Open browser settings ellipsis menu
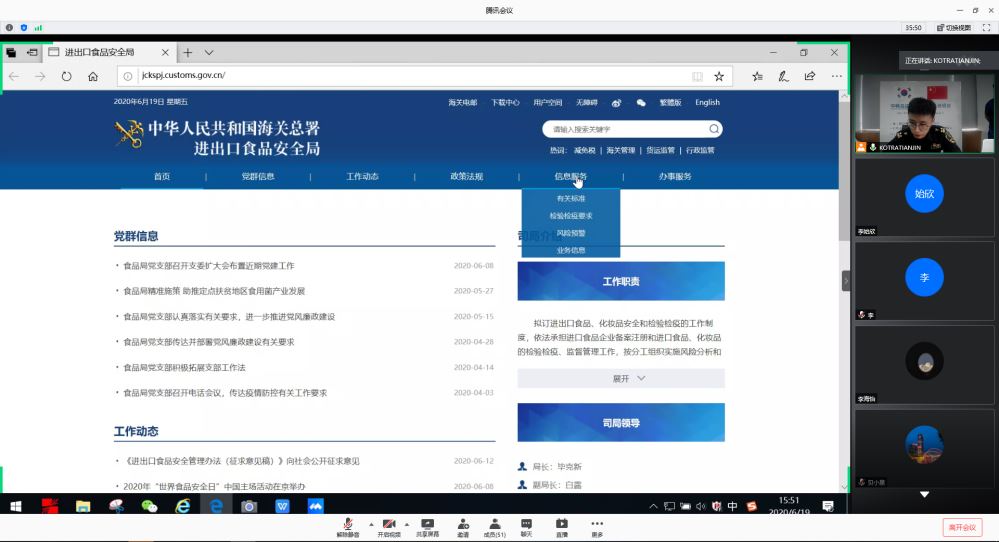Viewport: 999px width, 542px height. (x=837, y=76)
